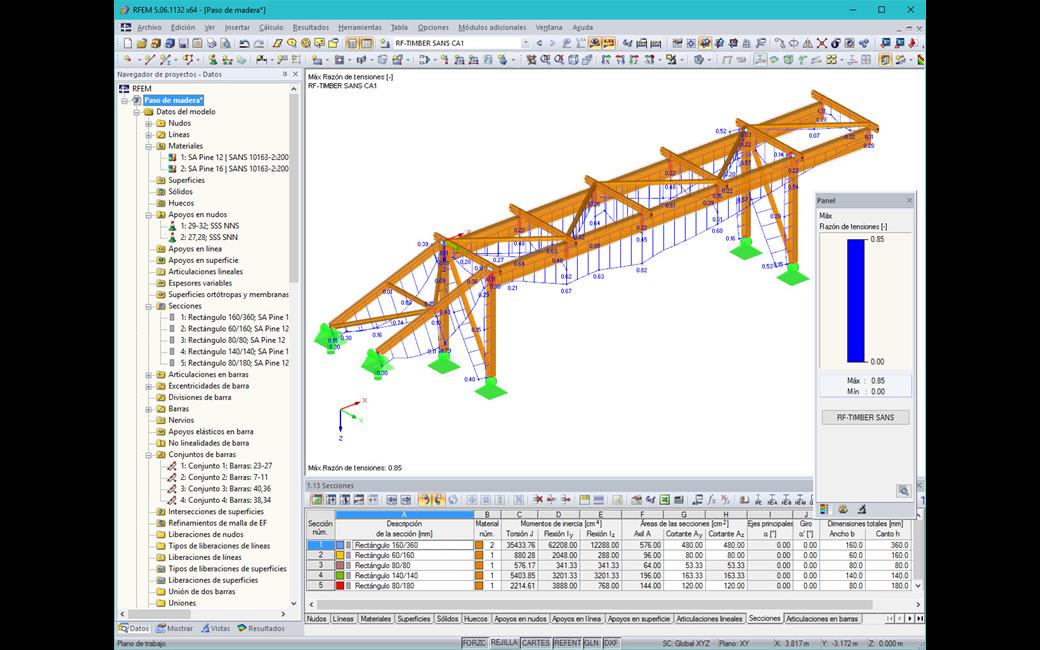Toggle the REJILLA status bar button
This screenshot has height=650, width=1040.
point(504,643)
